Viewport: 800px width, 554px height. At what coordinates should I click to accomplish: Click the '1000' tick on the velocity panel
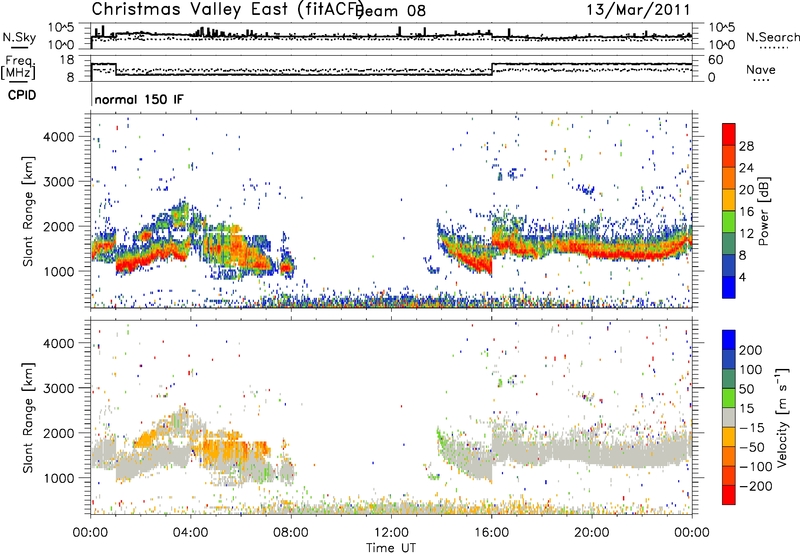[58, 478]
